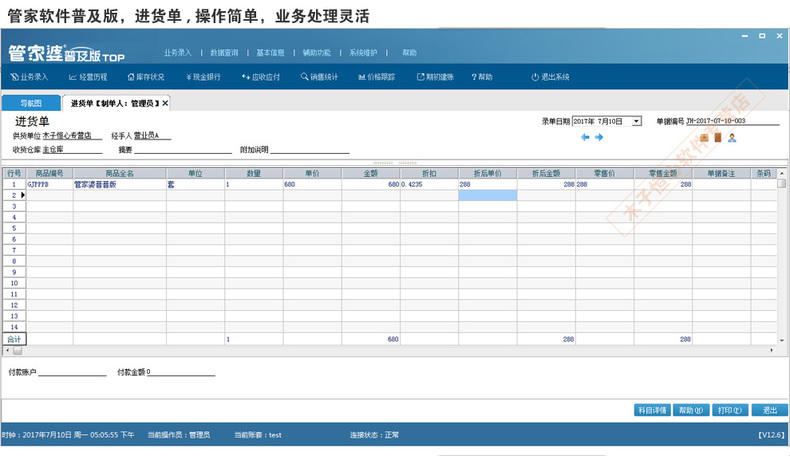Open the 基本信息 top menu
Image resolution: width=790 pixels, height=456 pixels.
click(271, 52)
